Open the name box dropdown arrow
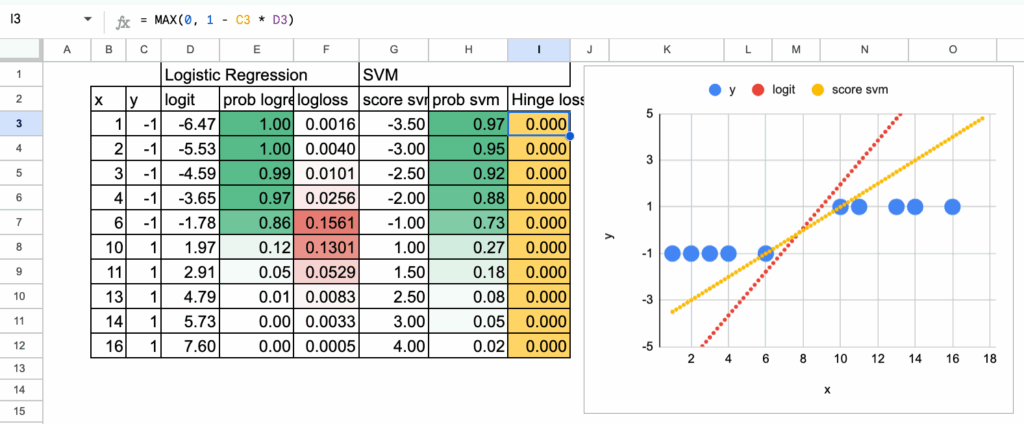The height and width of the screenshot is (424, 1024). point(88,20)
